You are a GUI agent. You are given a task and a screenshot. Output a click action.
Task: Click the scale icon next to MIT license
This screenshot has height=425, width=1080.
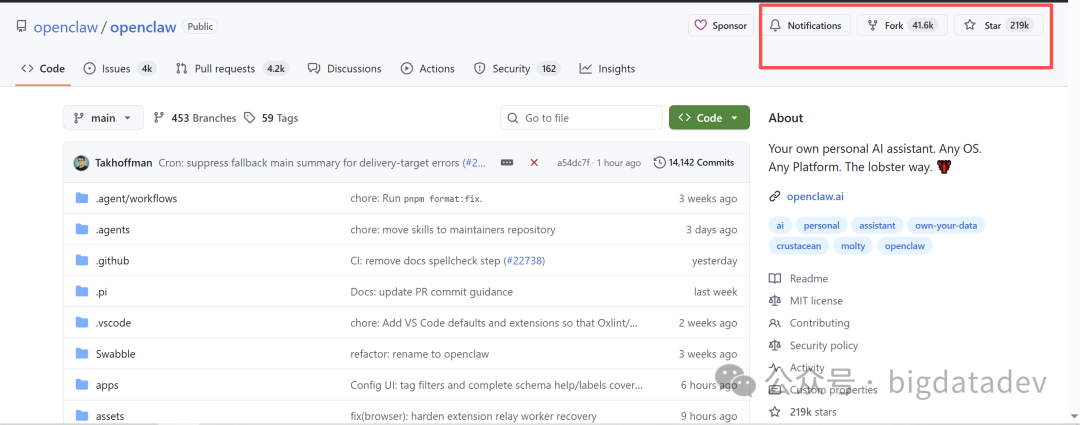click(x=775, y=301)
